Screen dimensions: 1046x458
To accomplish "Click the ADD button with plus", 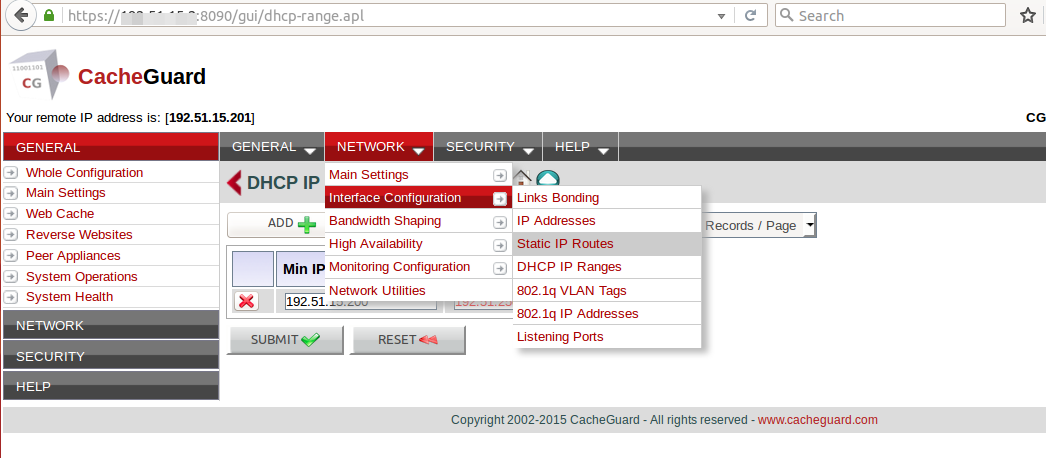I will coord(276,225).
